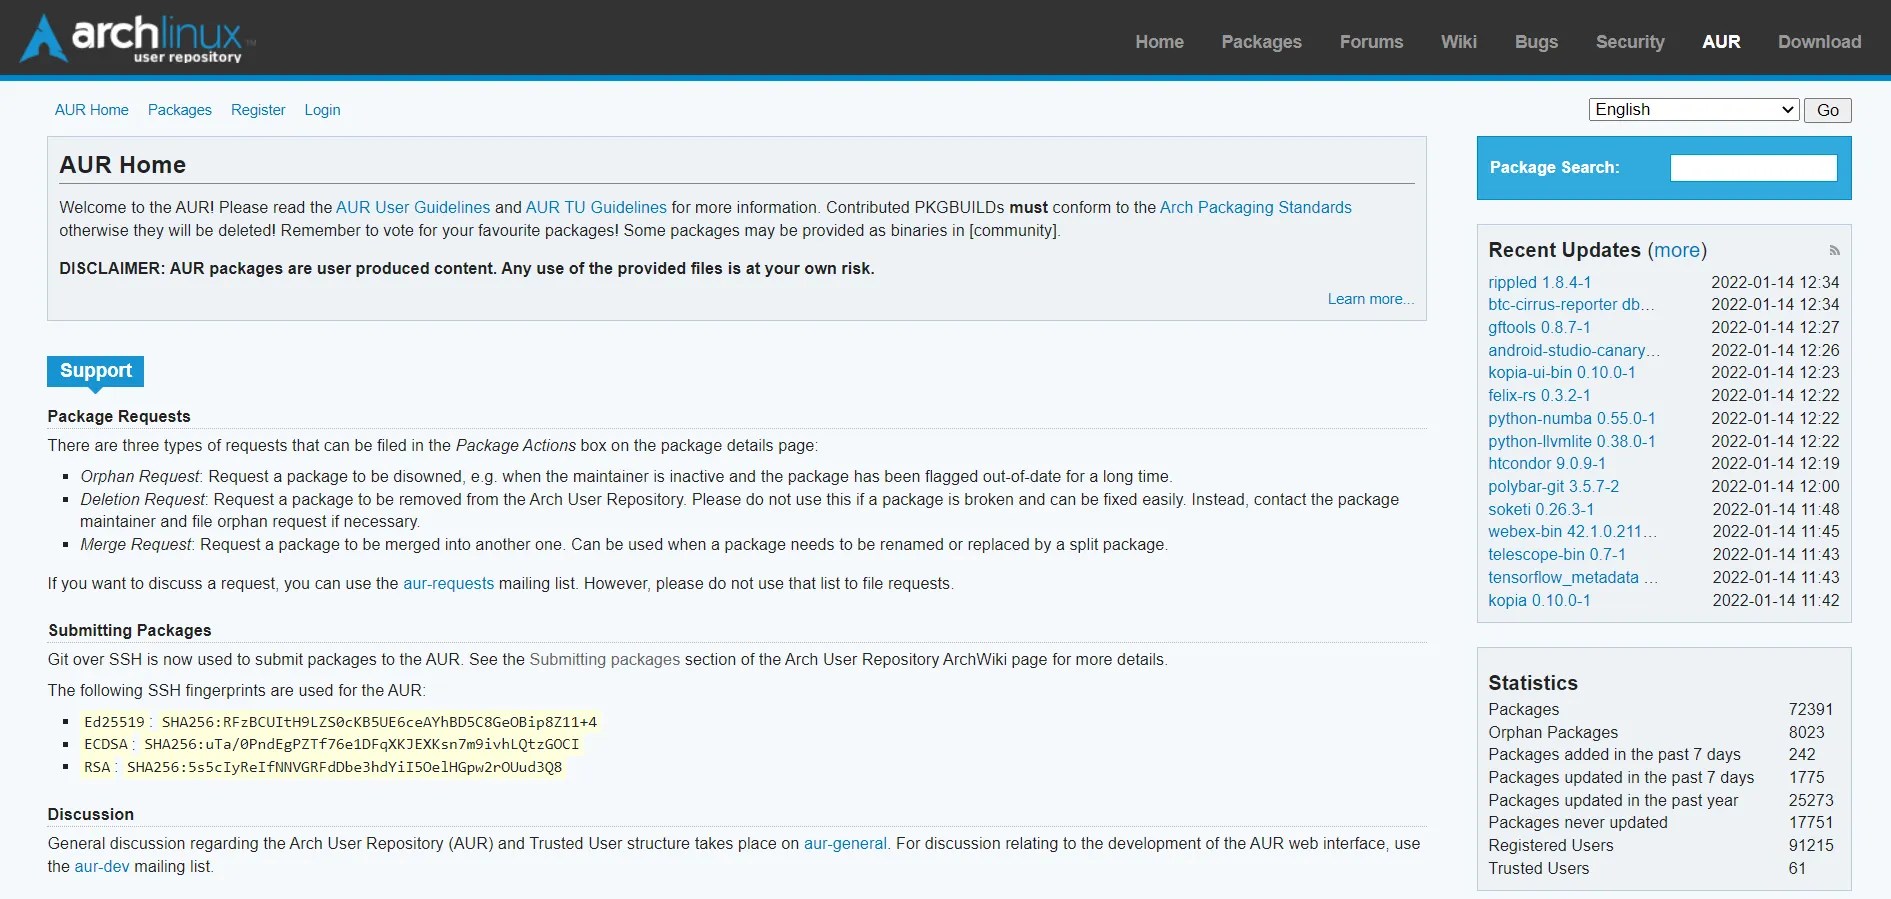
Task: Open telescope-bin 0.7-1 package
Action: [1557, 555]
